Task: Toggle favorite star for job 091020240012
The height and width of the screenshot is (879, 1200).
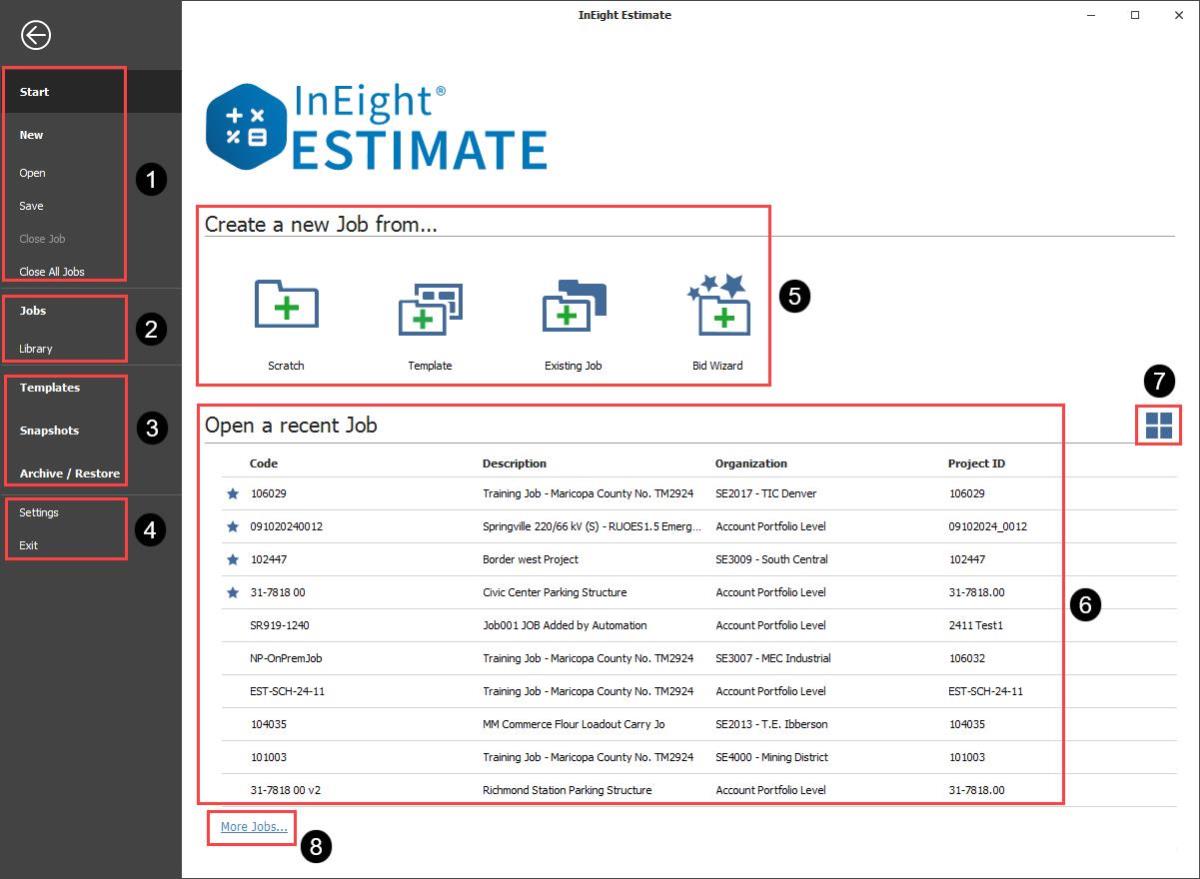Action: coord(233,526)
